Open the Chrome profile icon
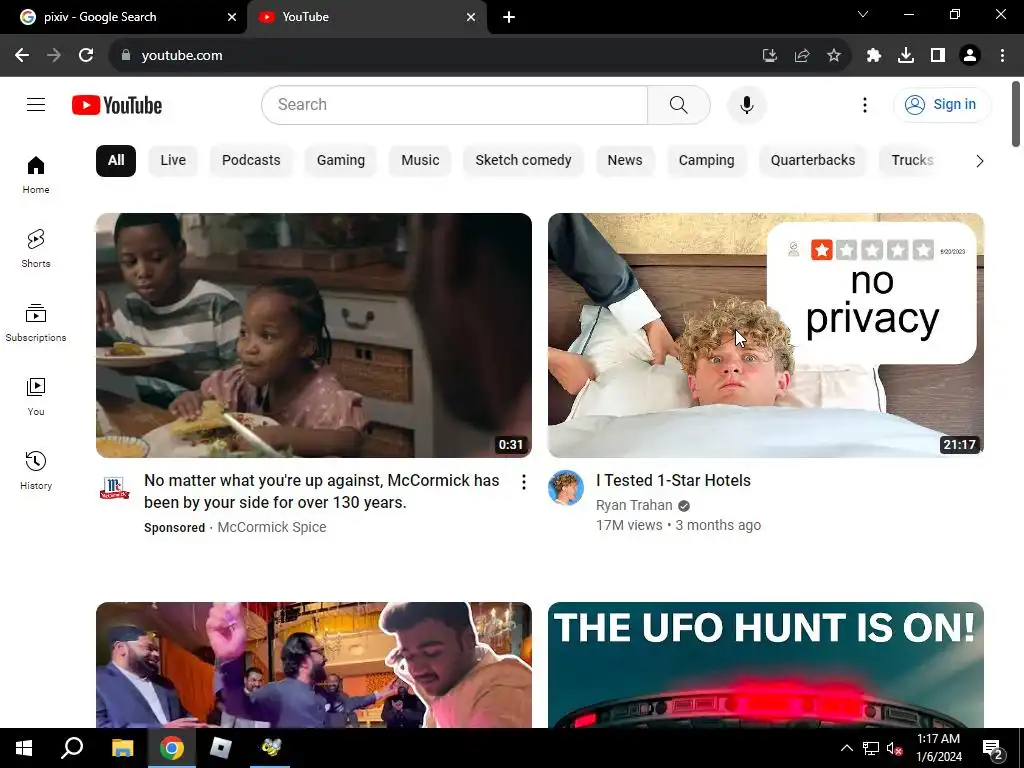The width and height of the screenshot is (1024, 768). [970, 56]
